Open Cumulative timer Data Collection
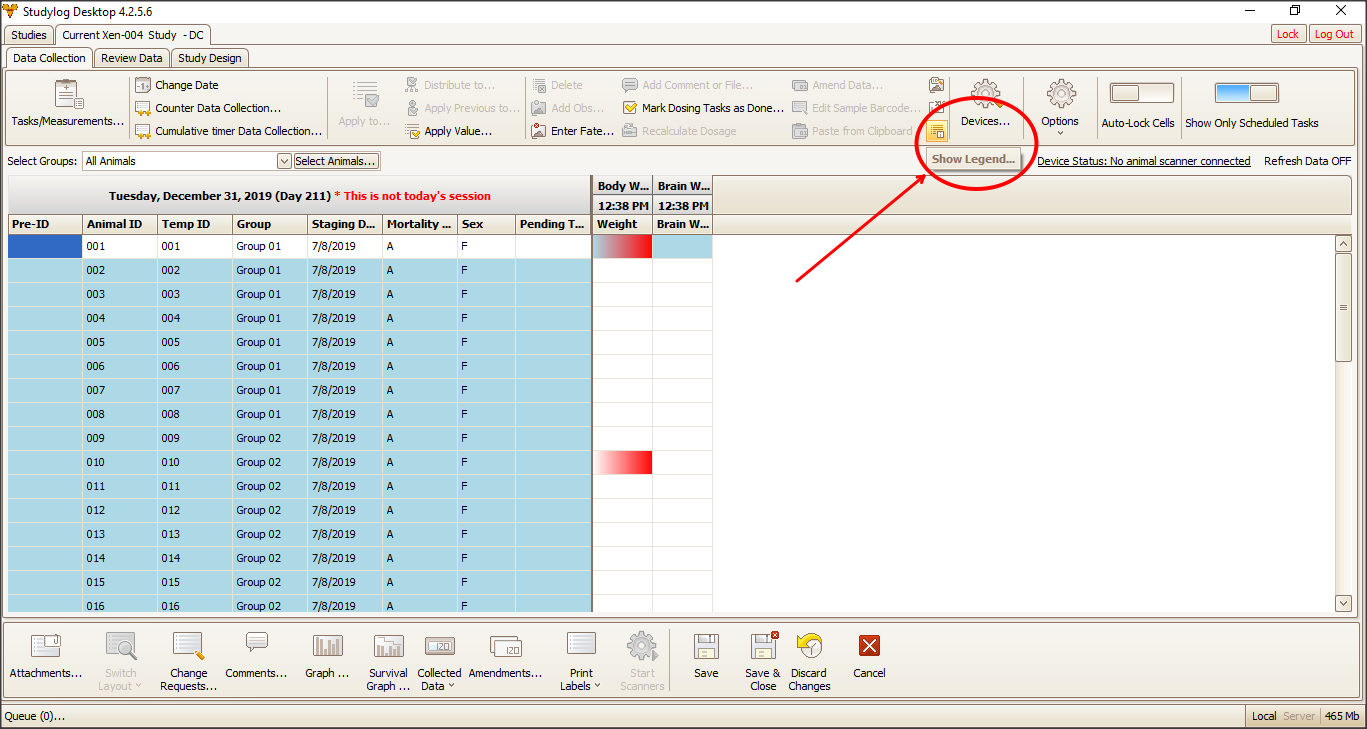The height and width of the screenshot is (729, 1367). [229, 131]
